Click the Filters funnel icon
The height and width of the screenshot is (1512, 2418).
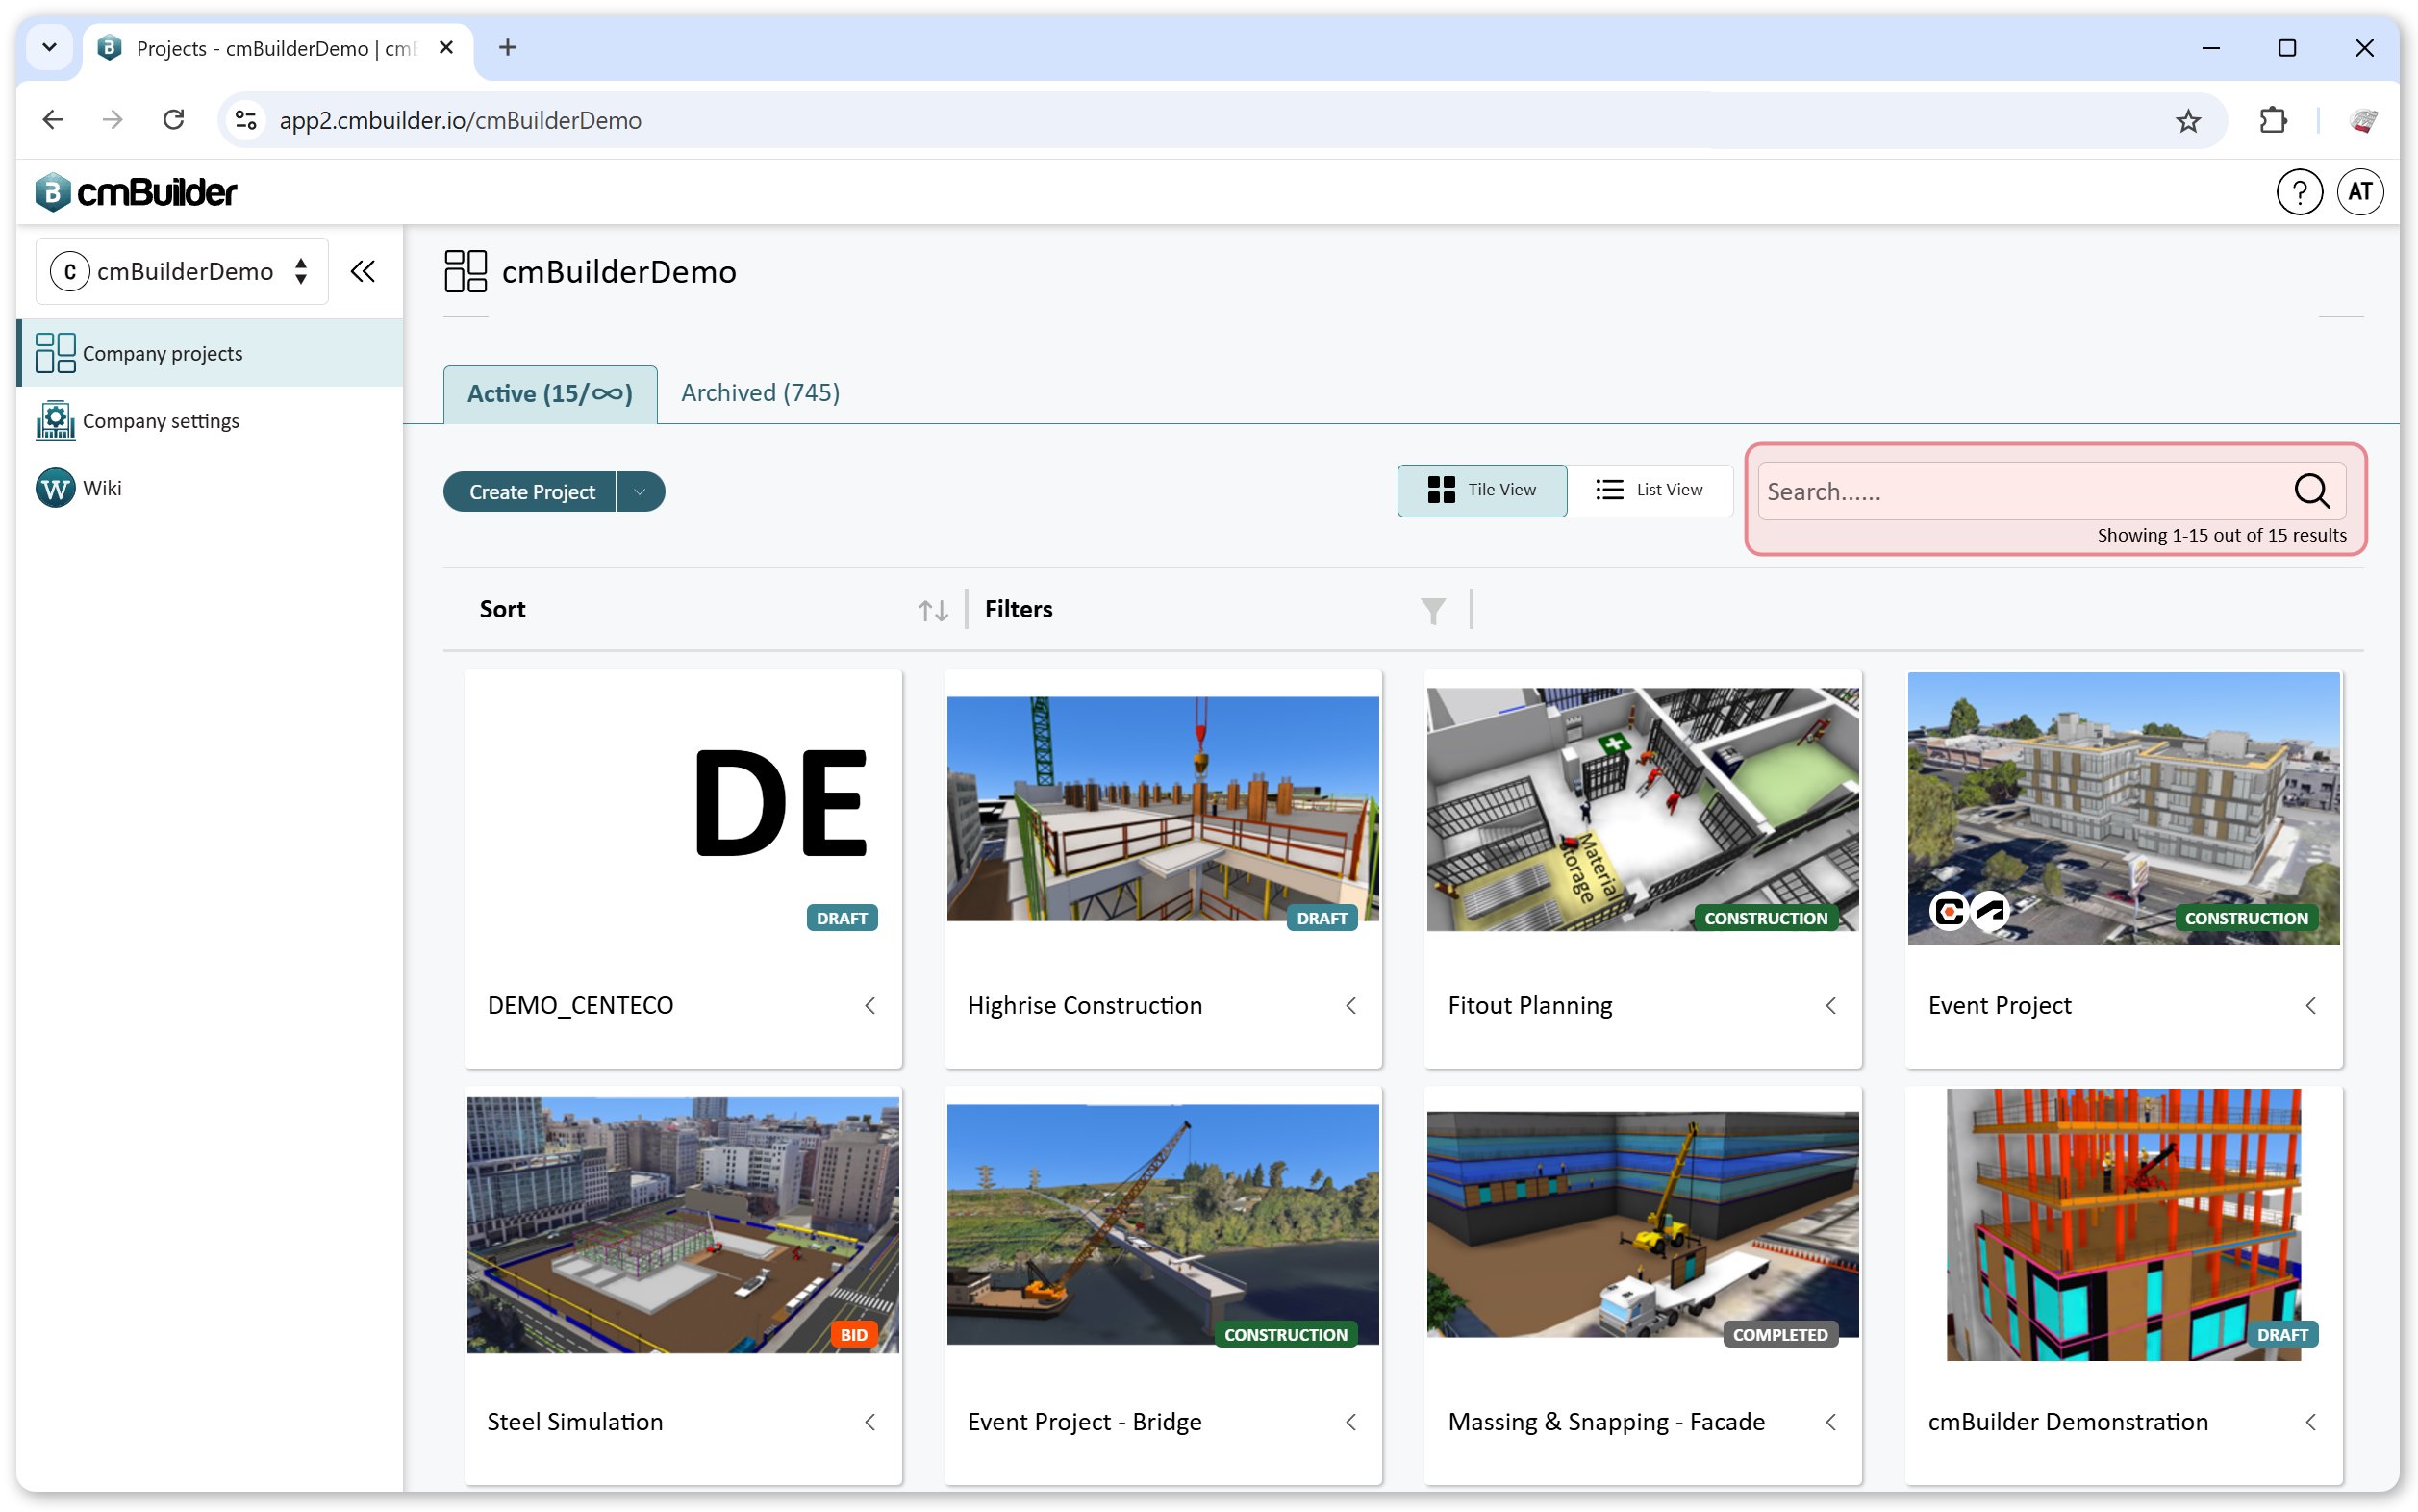pos(1432,610)
